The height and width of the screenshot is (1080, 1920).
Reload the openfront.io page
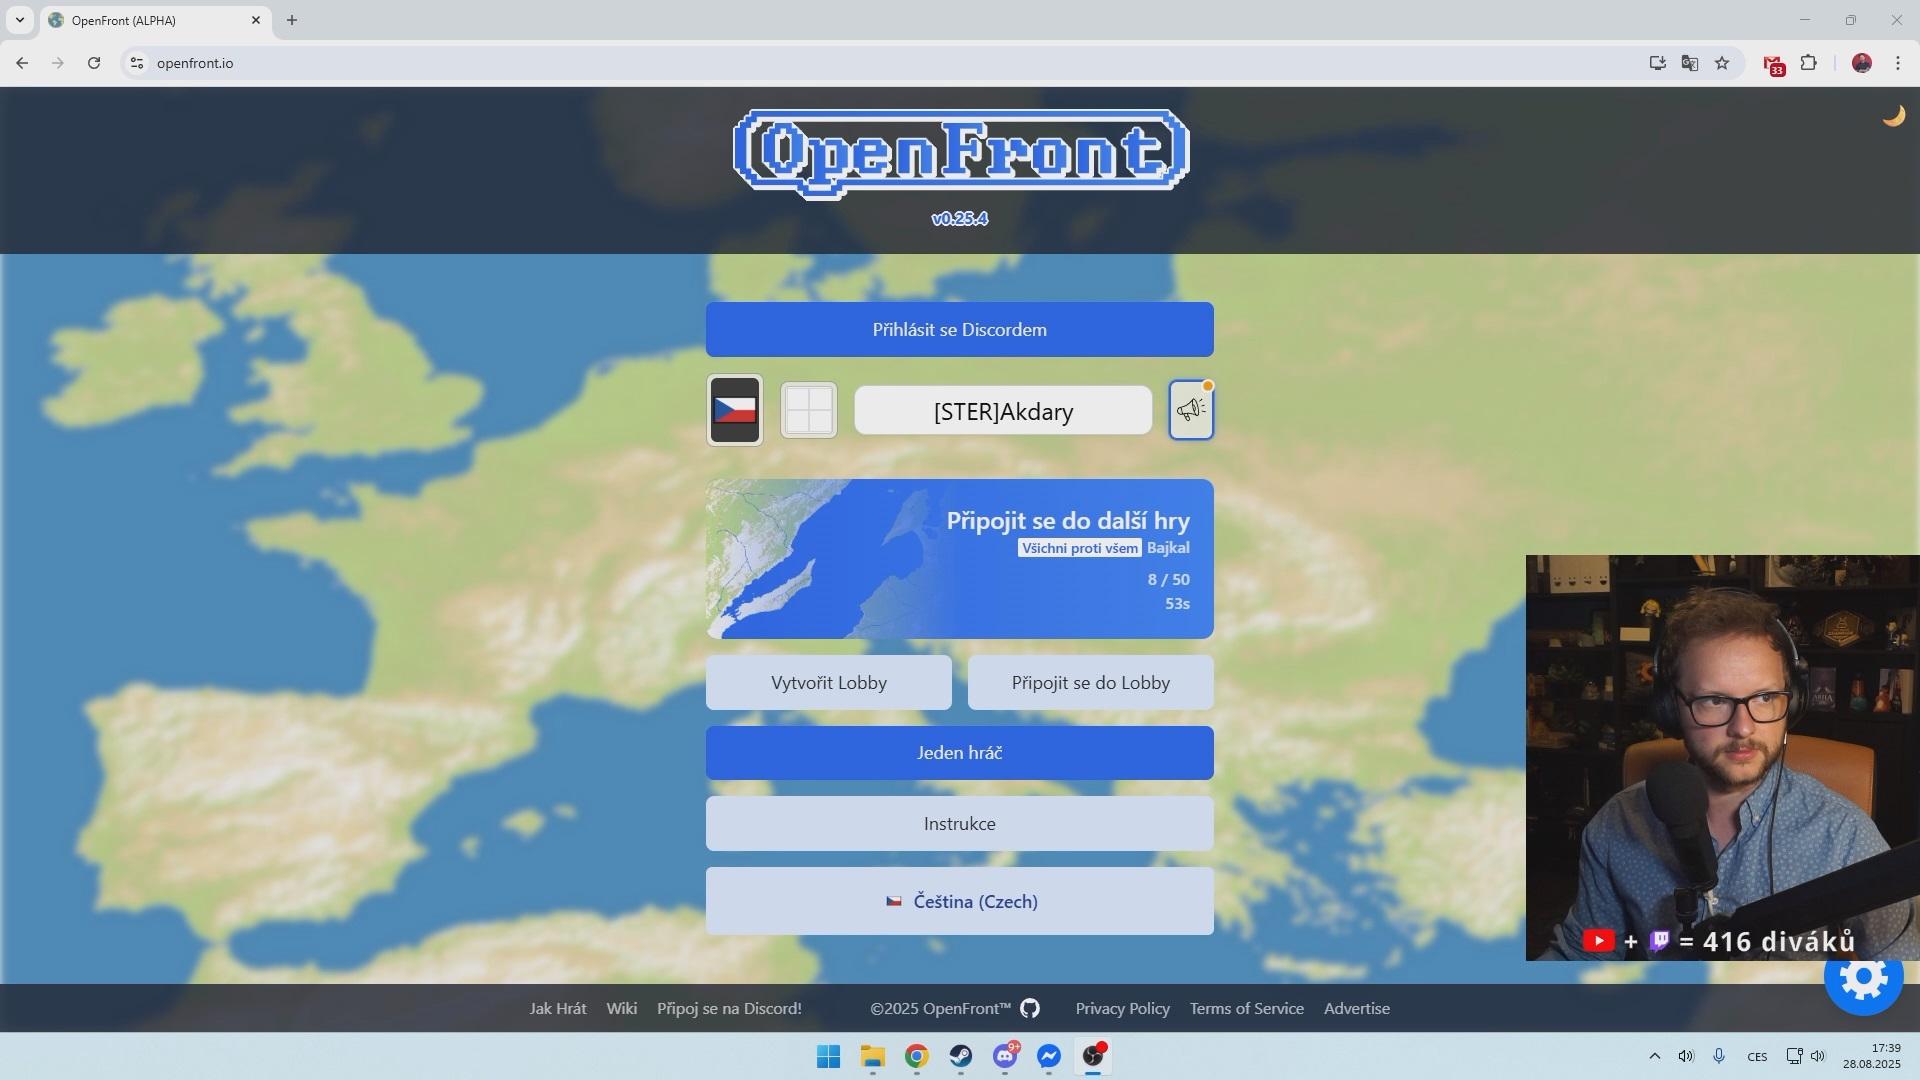click(x=94, y=63)
